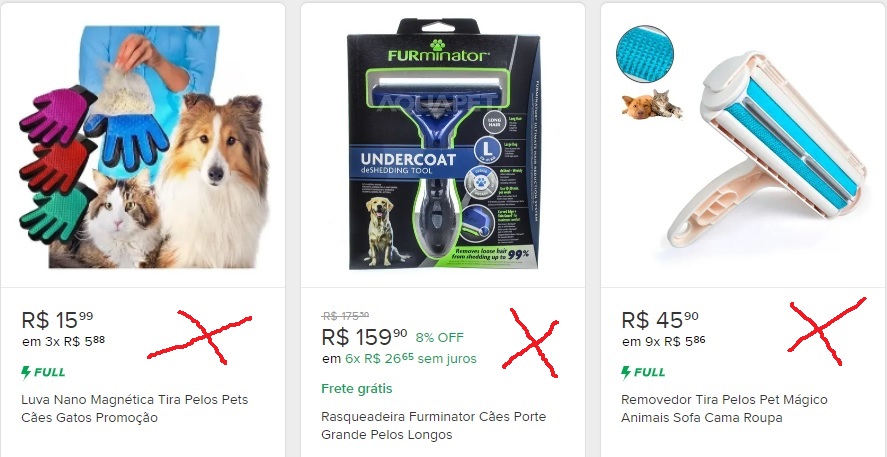Open Removedor Tira Pelos Pet Mágico title

coord(724,408)
